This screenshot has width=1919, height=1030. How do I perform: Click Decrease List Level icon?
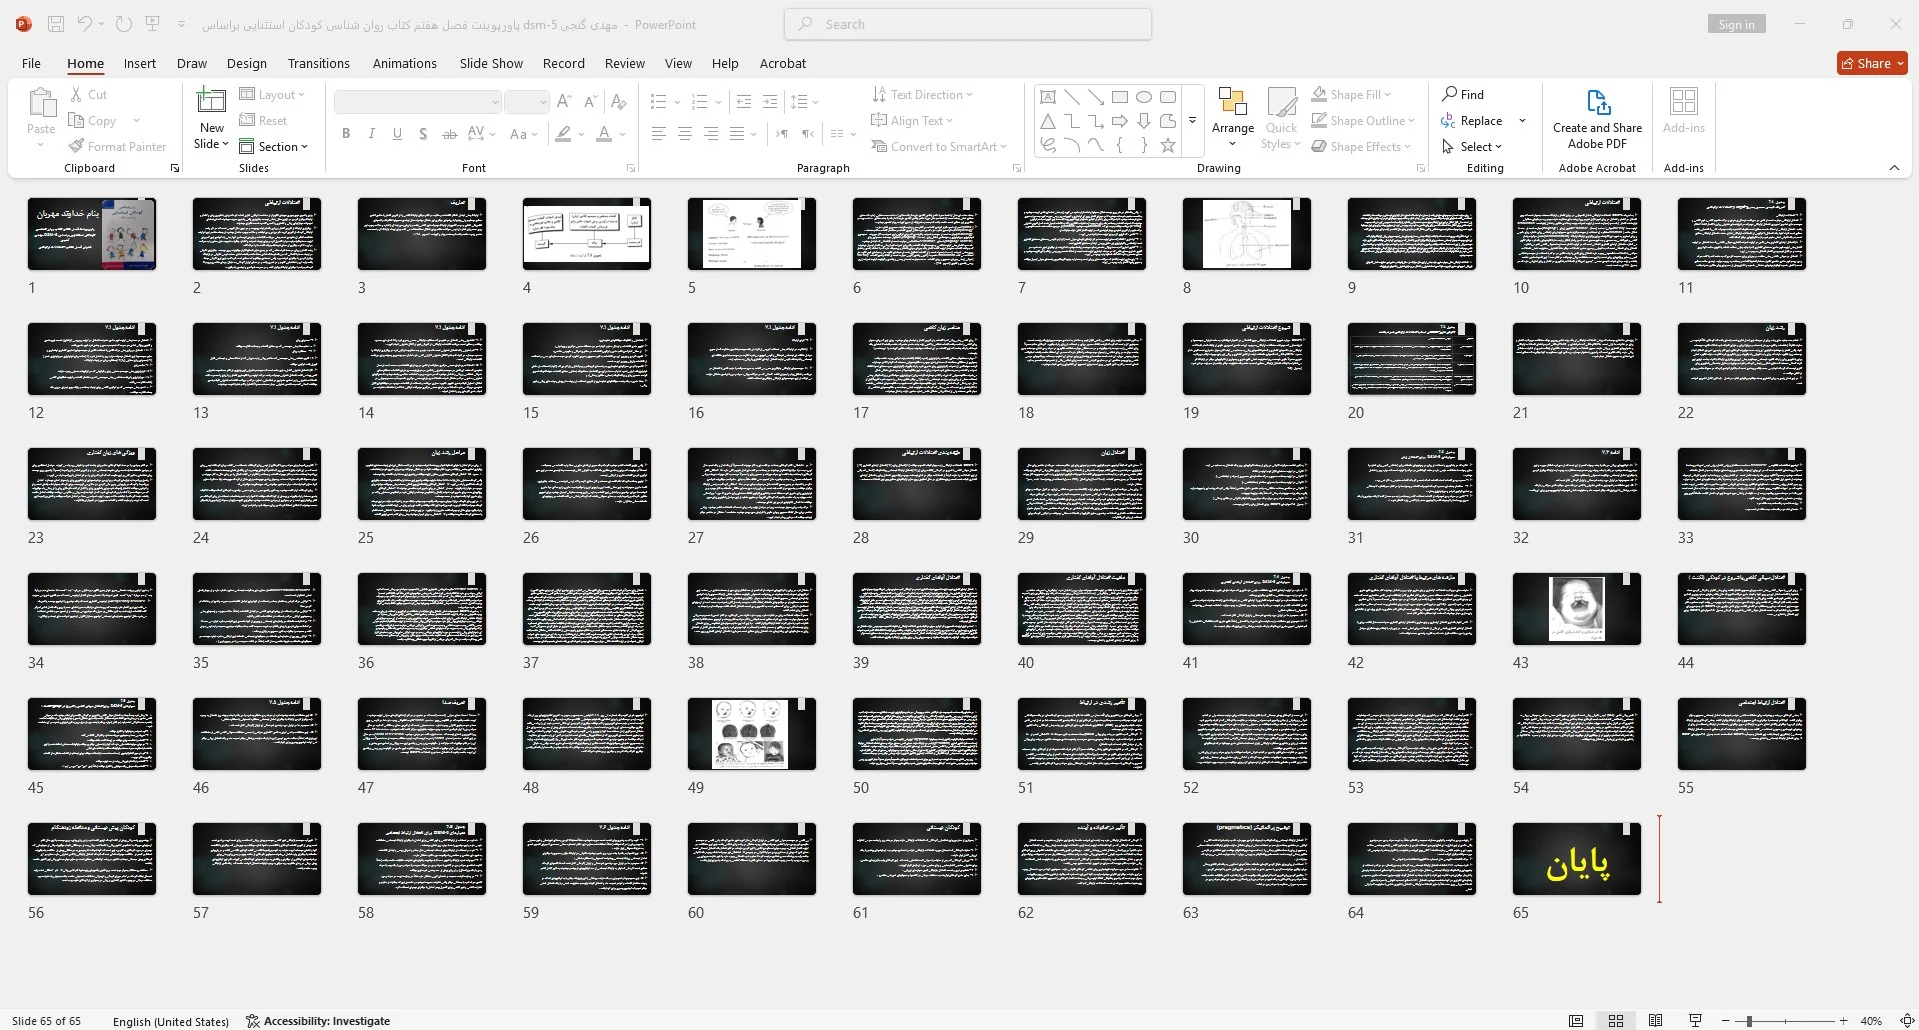(x=744, y=101)
